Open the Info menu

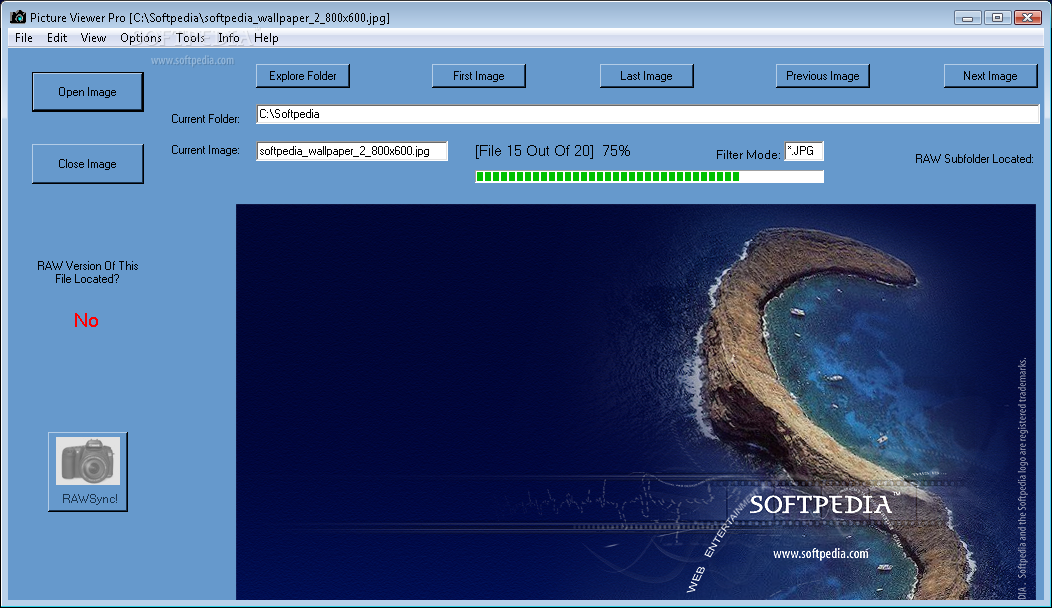click(229, 38)
